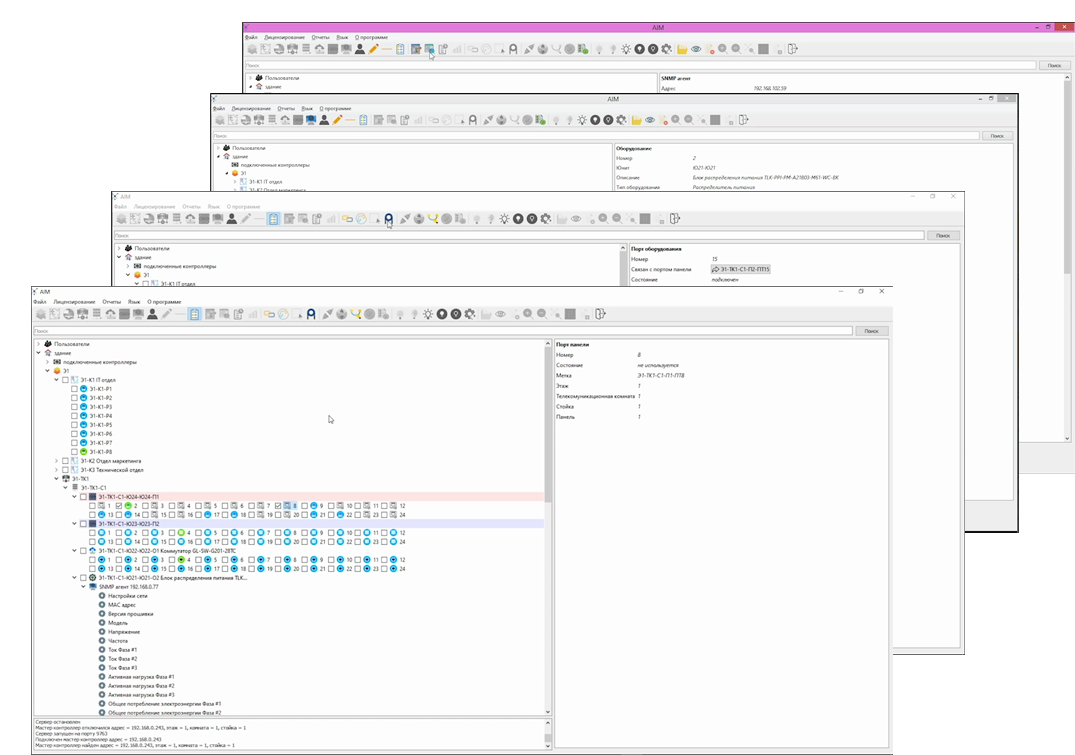The width and height of the screenshot is (1075, 755).
Task: Expand the Э1-К3 Технической отдел node
Action: [x=57, y=470]
